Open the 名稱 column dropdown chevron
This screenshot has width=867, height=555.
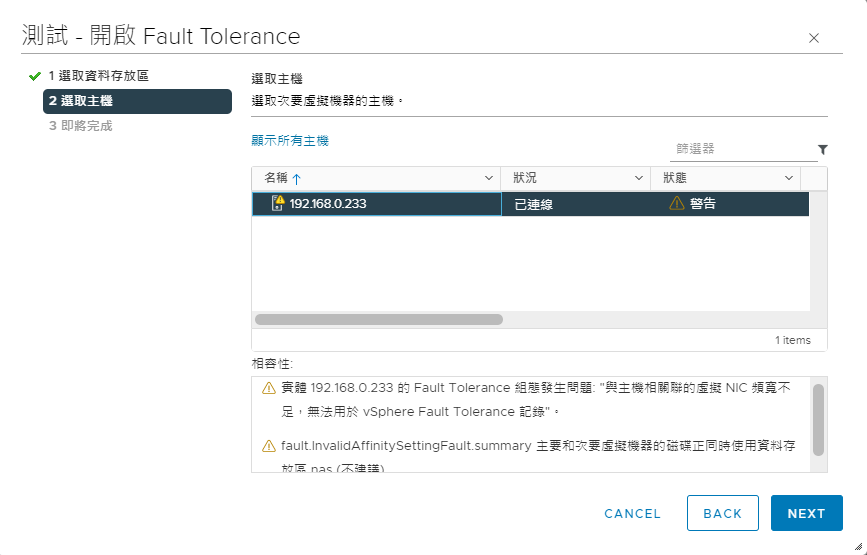[489, 178]
